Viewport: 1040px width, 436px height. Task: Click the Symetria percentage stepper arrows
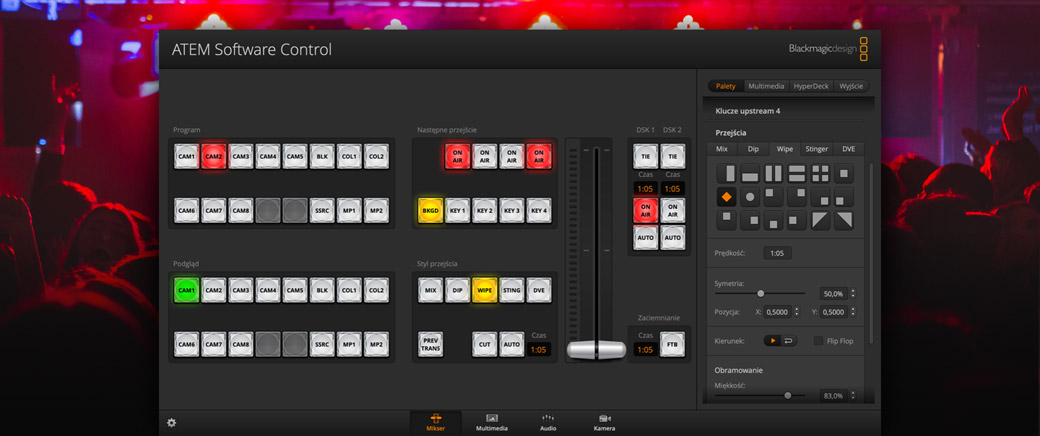click(852, 294)
